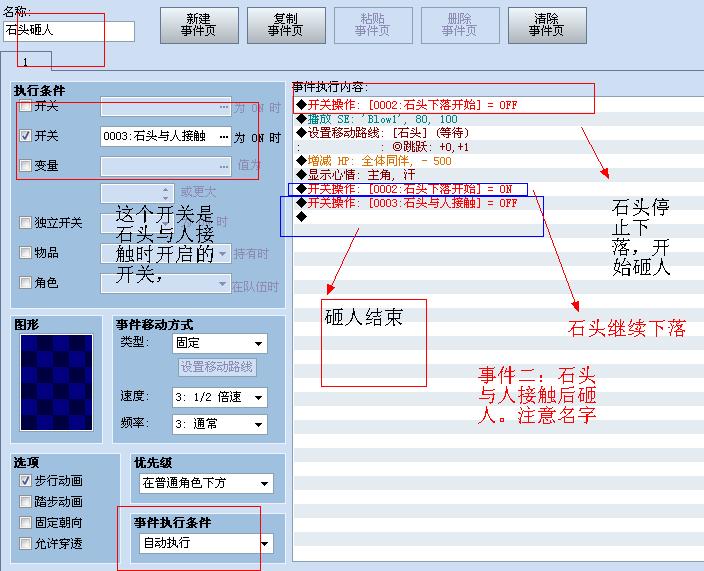The width and height of the screenshot is (704, 571).
Task: Enable the 允许穿透 option
Action: click(x=26, y=544)
